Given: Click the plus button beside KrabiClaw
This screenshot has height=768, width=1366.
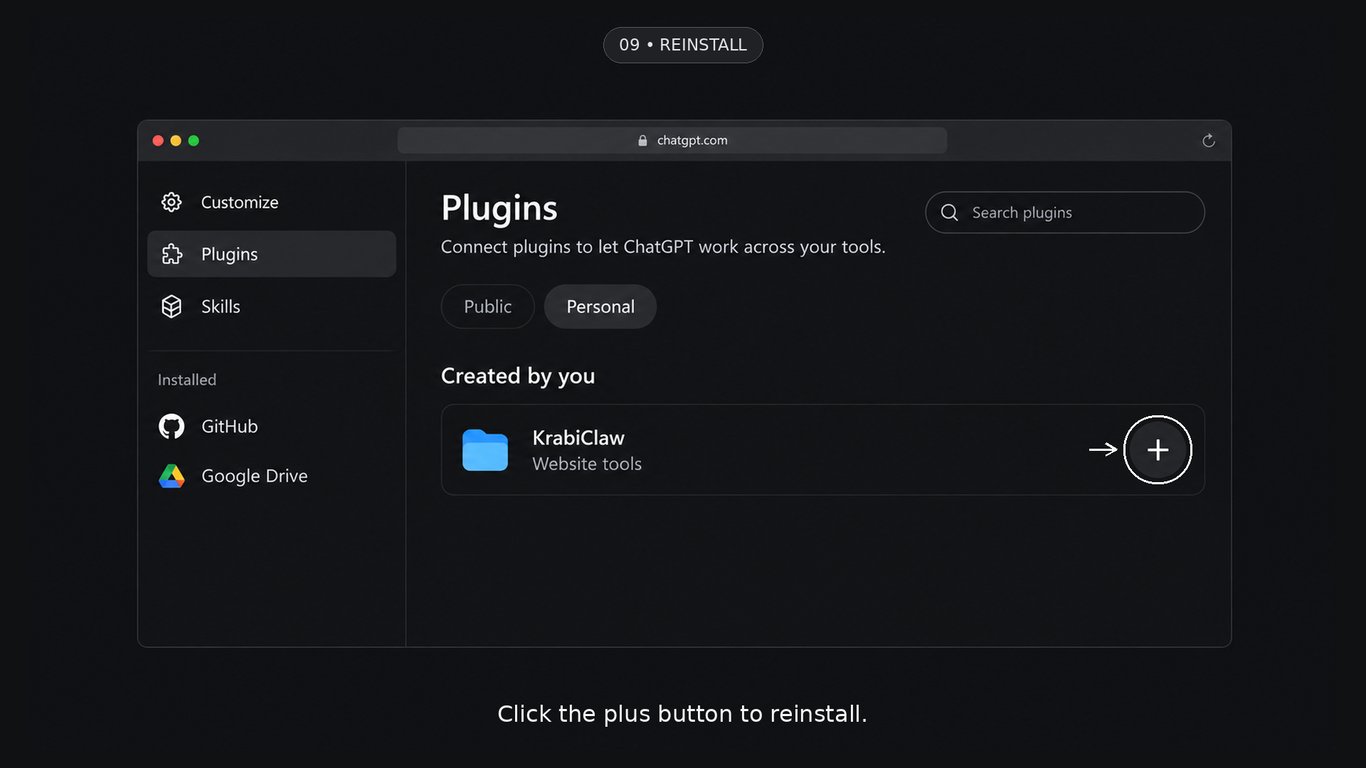Looking at the screenshot, I should point(1157,450).
